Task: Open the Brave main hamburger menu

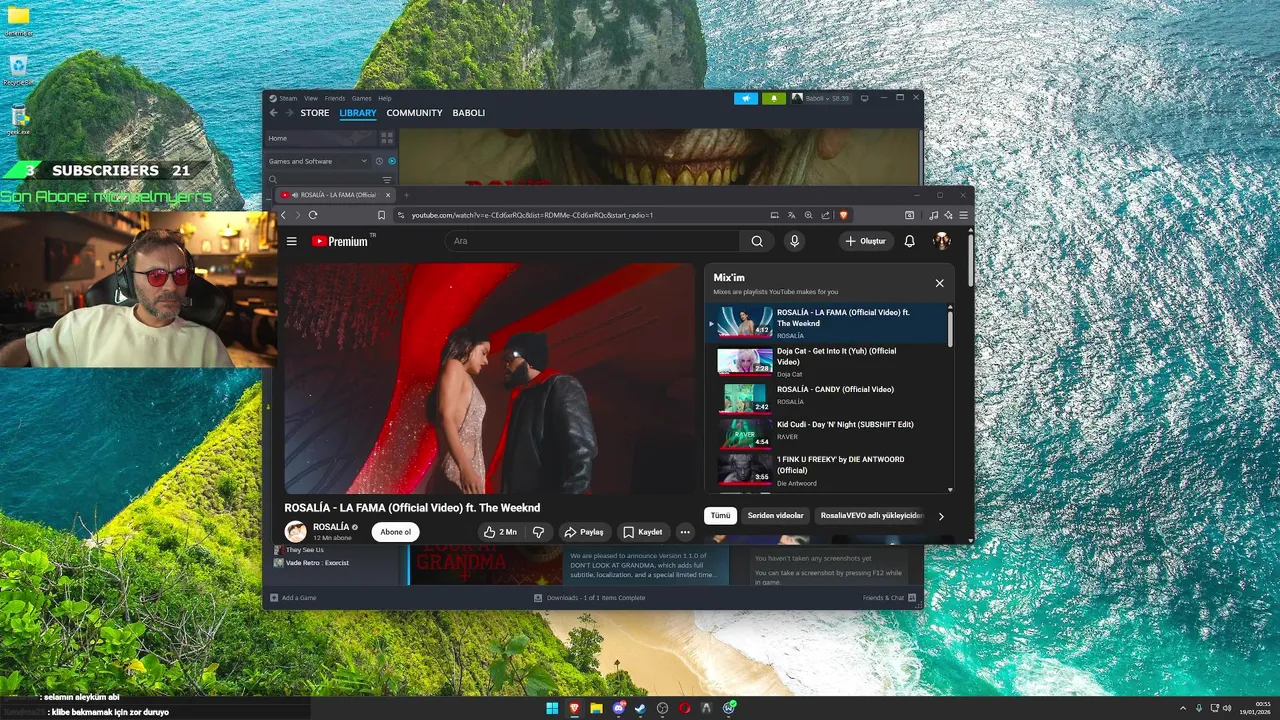Action: (963, 215)
